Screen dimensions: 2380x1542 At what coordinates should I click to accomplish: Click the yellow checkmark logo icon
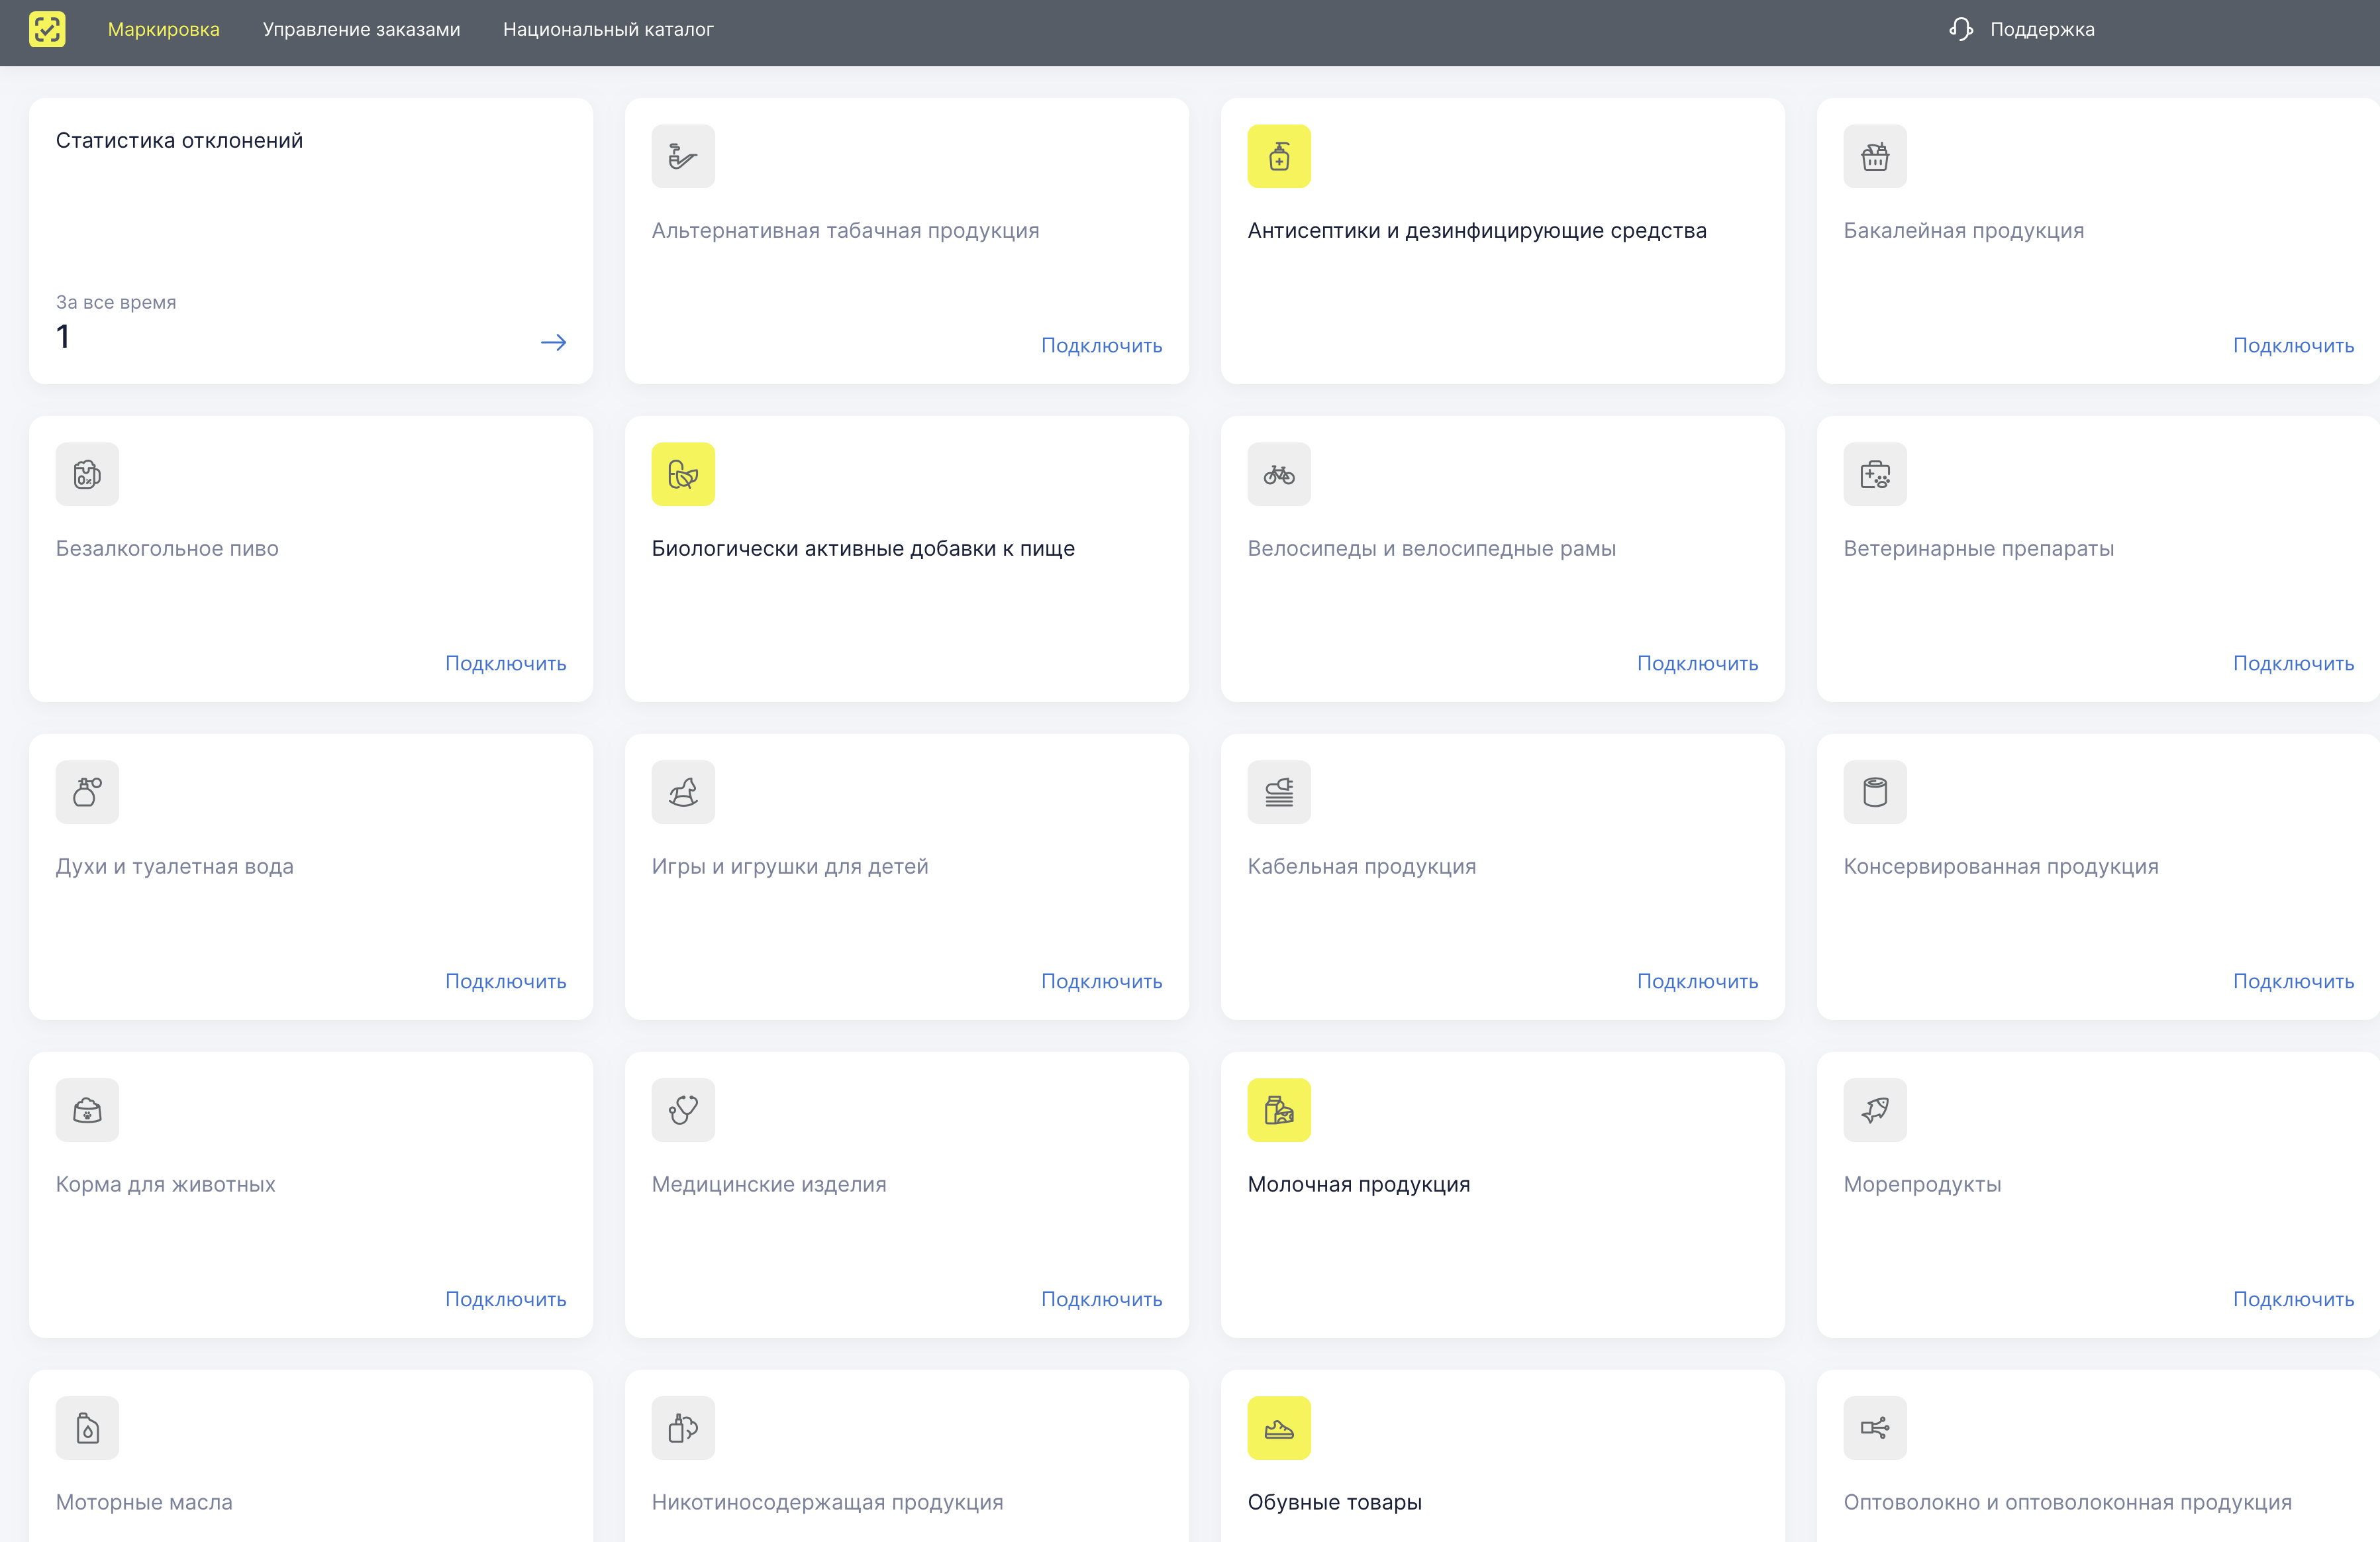coord(47,29)
